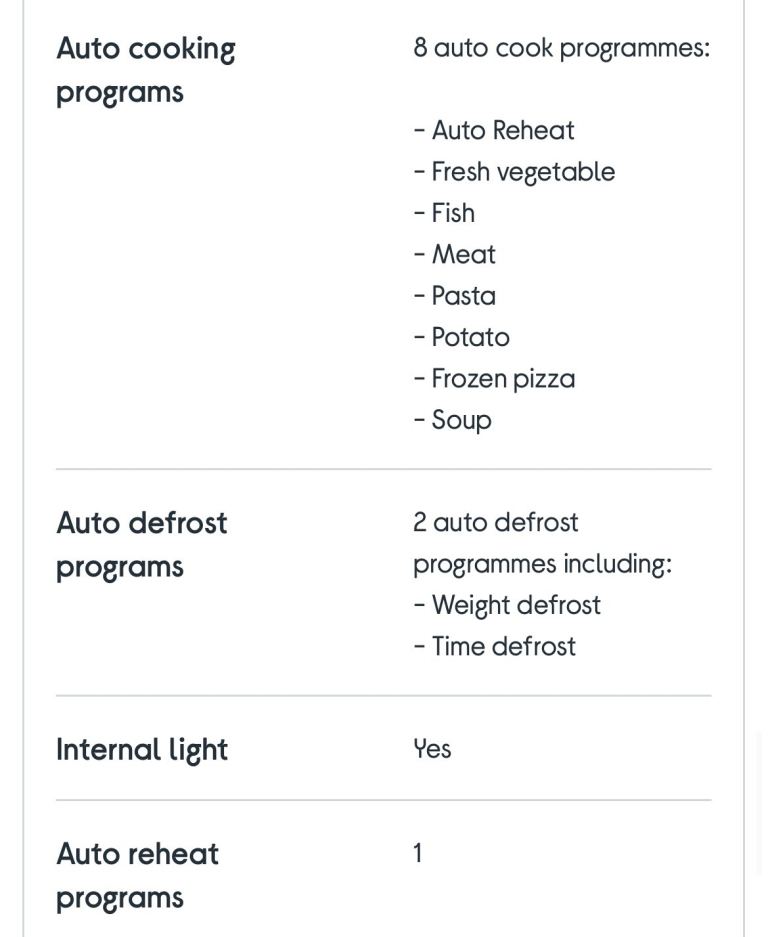Click the '2 auto defrost programmes including:' text
The height and width of the screenshot is (937, 768).
click(542, 543)
